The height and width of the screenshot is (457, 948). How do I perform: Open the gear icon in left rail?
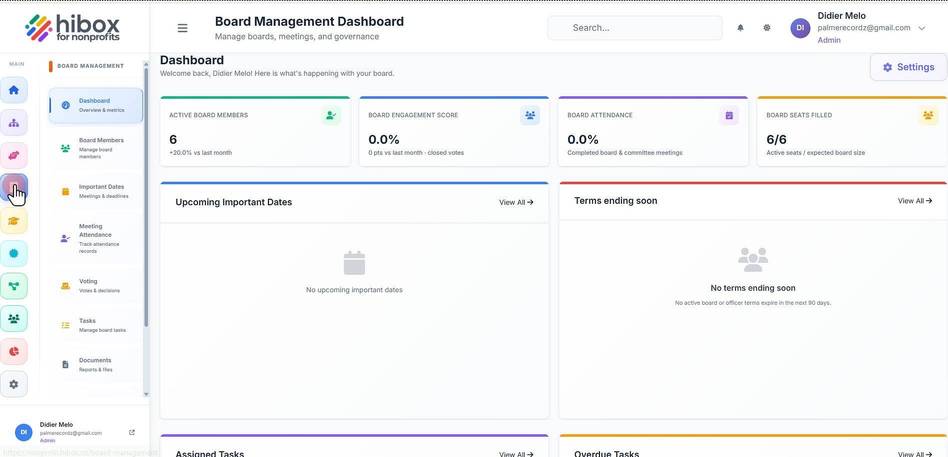14,384
